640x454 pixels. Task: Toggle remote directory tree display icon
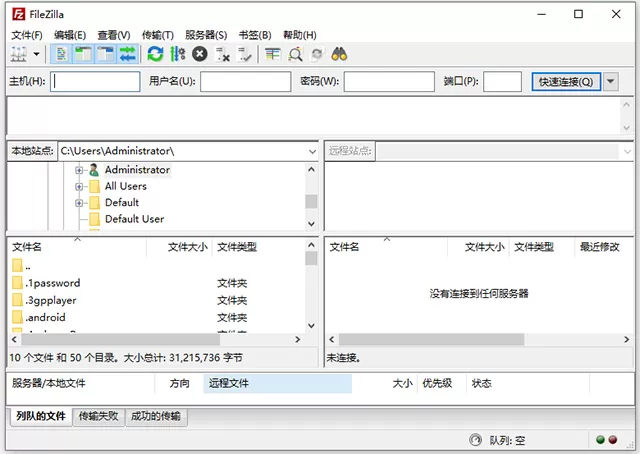(105, 54)
